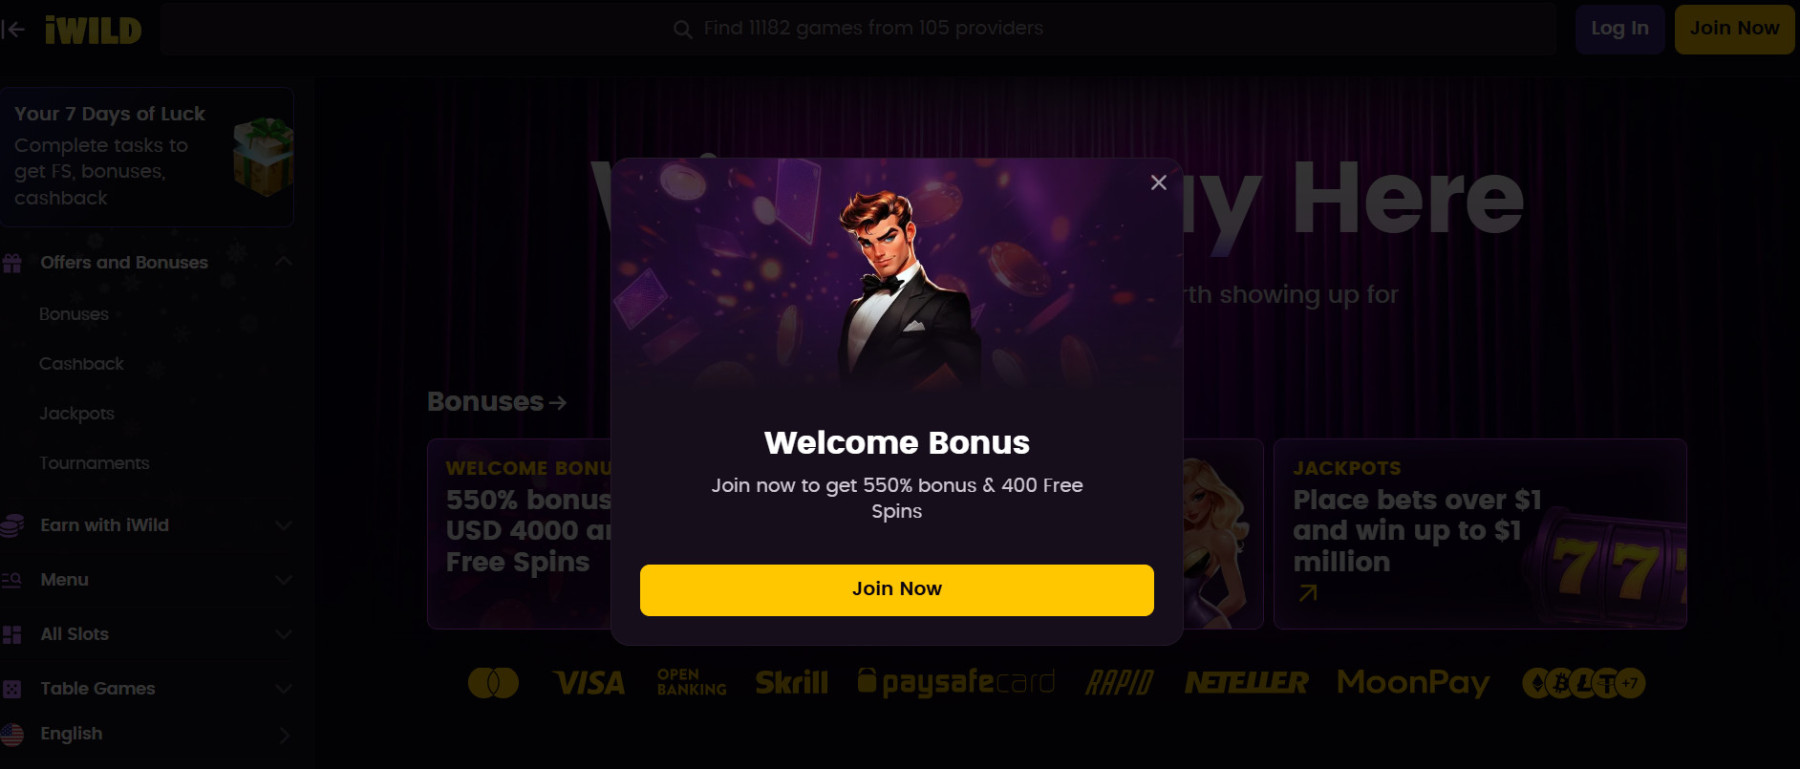This screenshot has height=769, width=1800.
Task: Click the yellow Join Now popup button
Action: click(x=897, y=590)
